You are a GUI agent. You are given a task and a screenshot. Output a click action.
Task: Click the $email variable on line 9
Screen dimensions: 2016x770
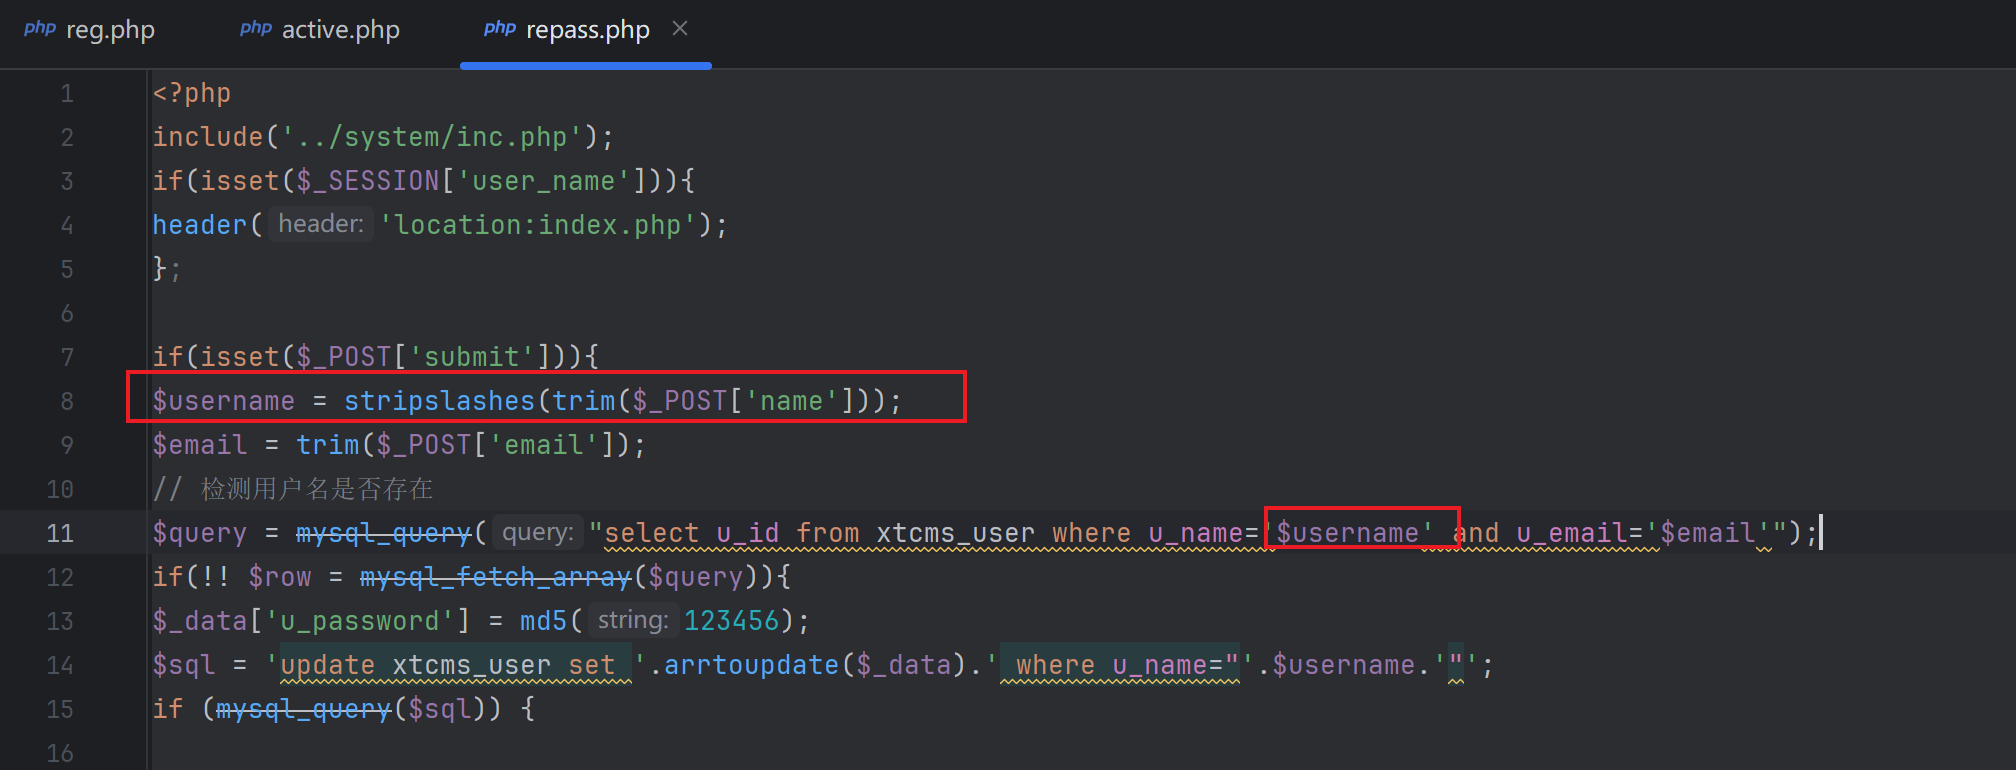200,445
